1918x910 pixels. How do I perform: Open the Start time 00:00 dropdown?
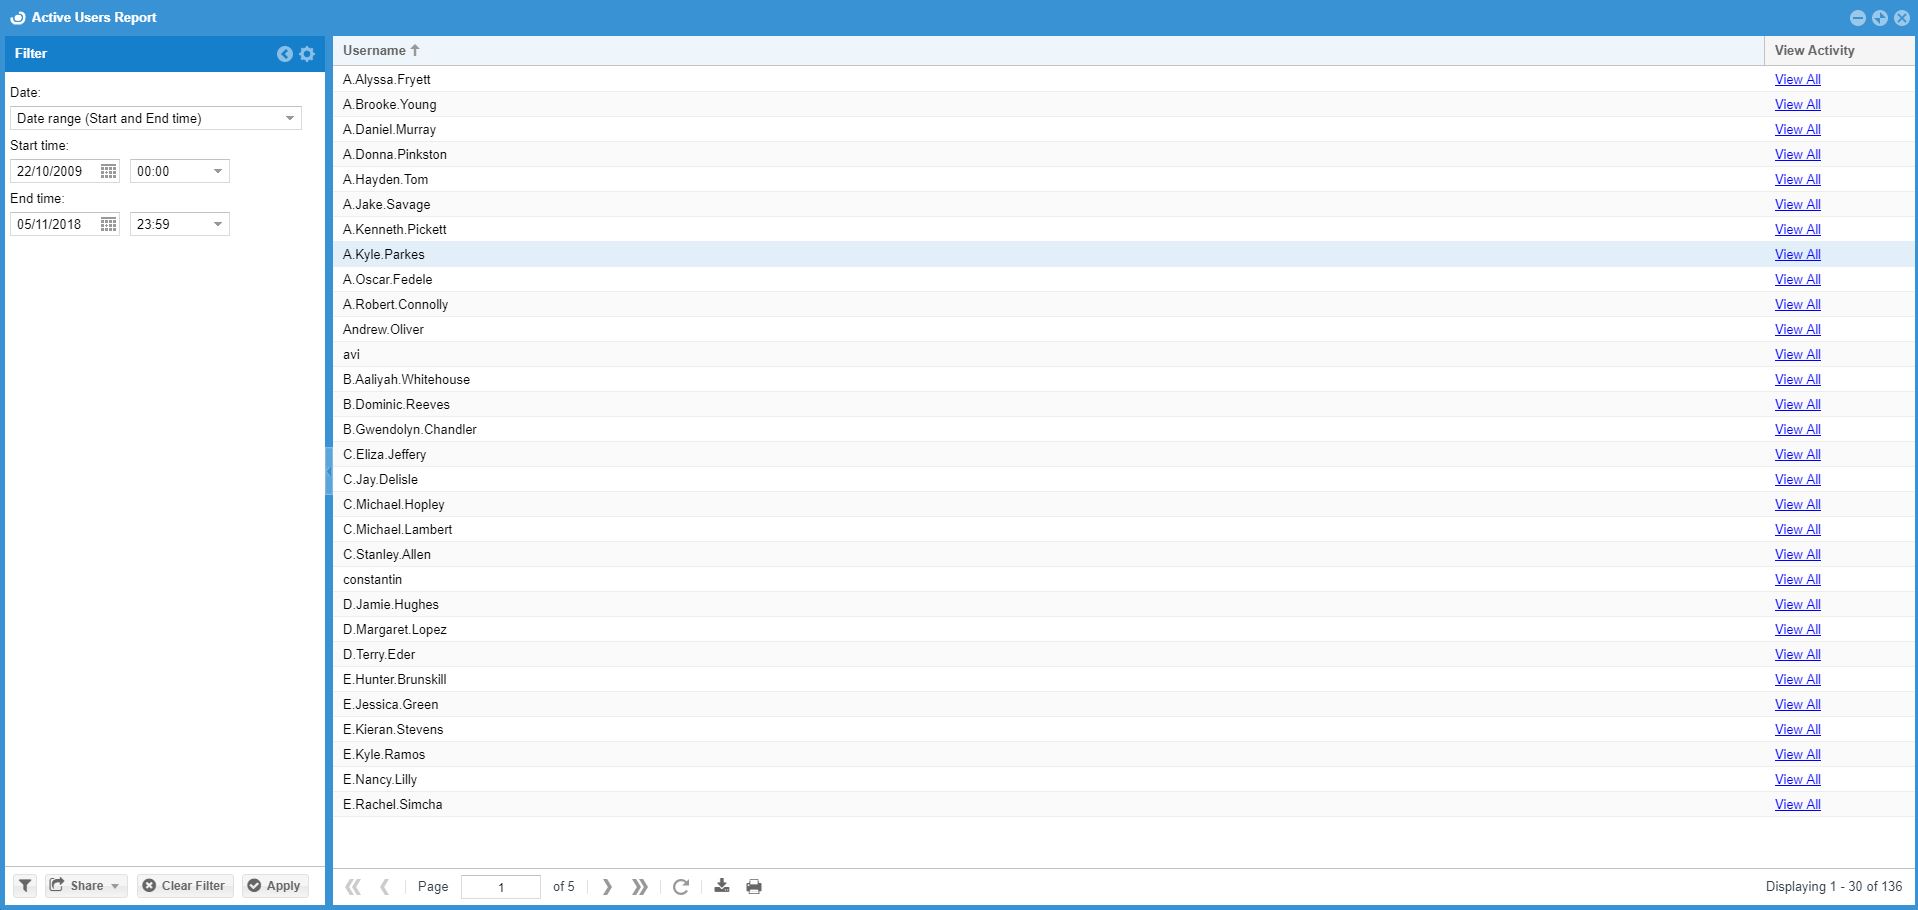coord(217,171)
